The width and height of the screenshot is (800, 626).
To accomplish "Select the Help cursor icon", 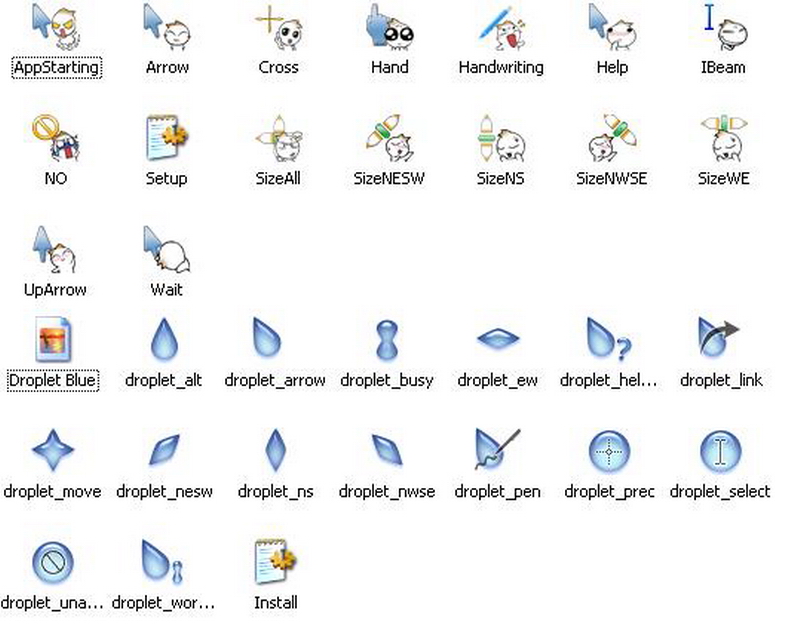I will [x=612, y=26].
